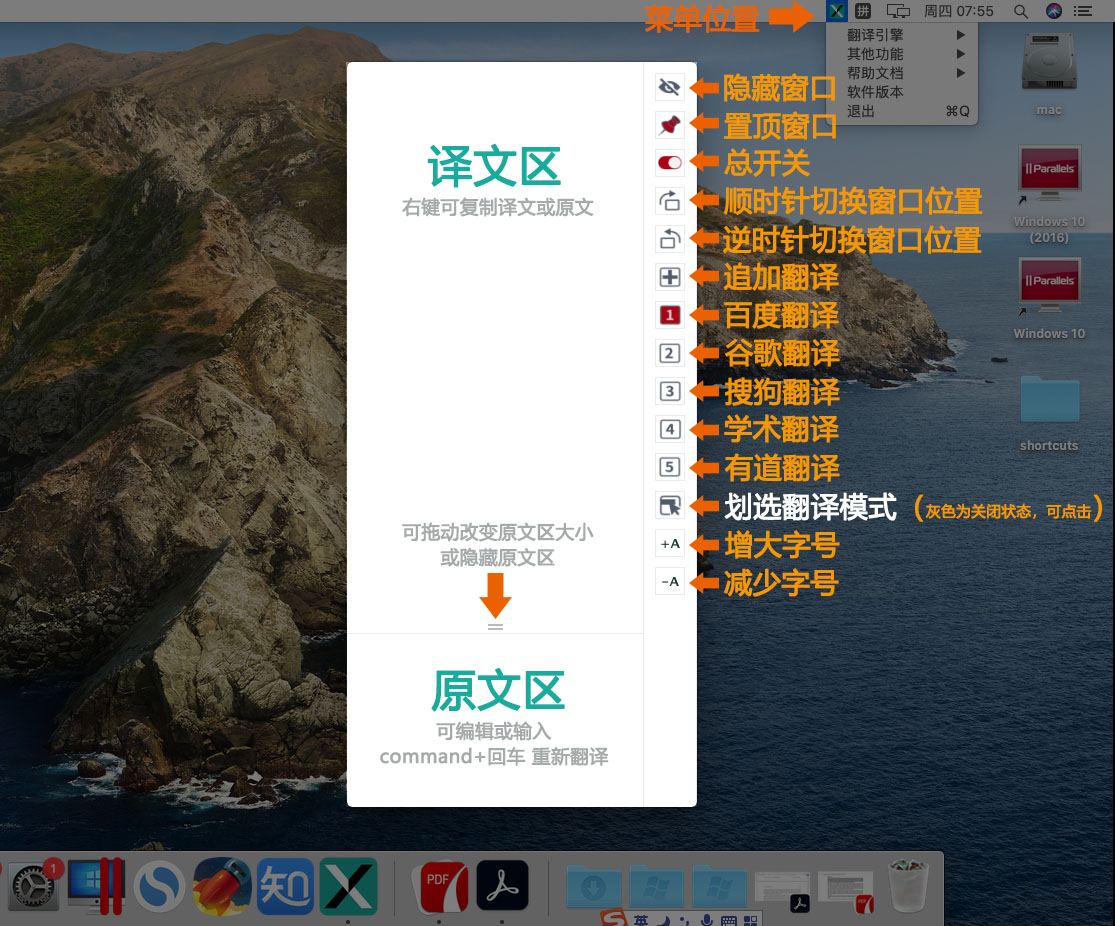Click the splitter handle between the two areas
This screenshot has width=1115, height=926.
tap(496, 627)
